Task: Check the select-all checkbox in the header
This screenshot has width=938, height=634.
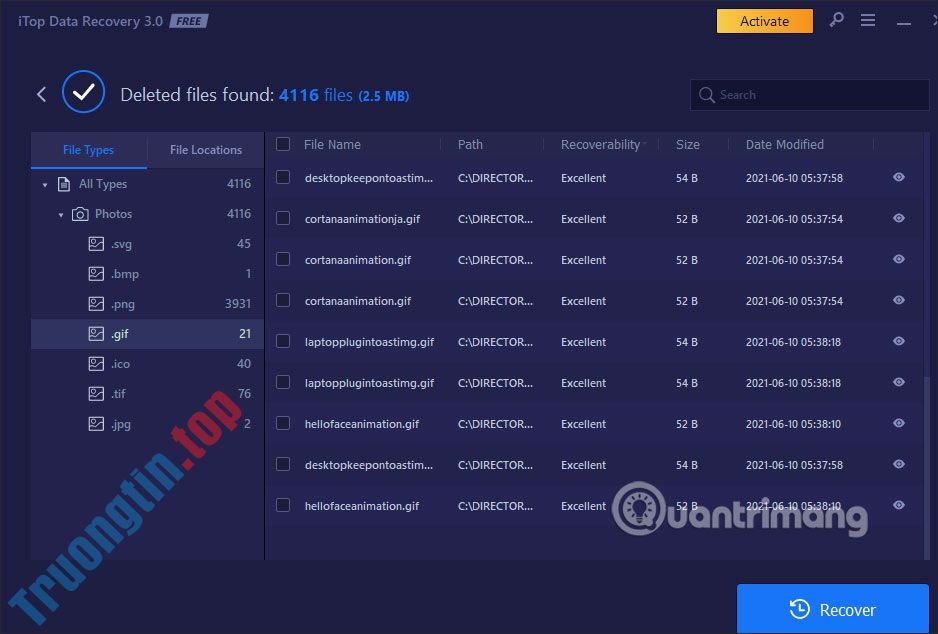Action: click(283, 144)
